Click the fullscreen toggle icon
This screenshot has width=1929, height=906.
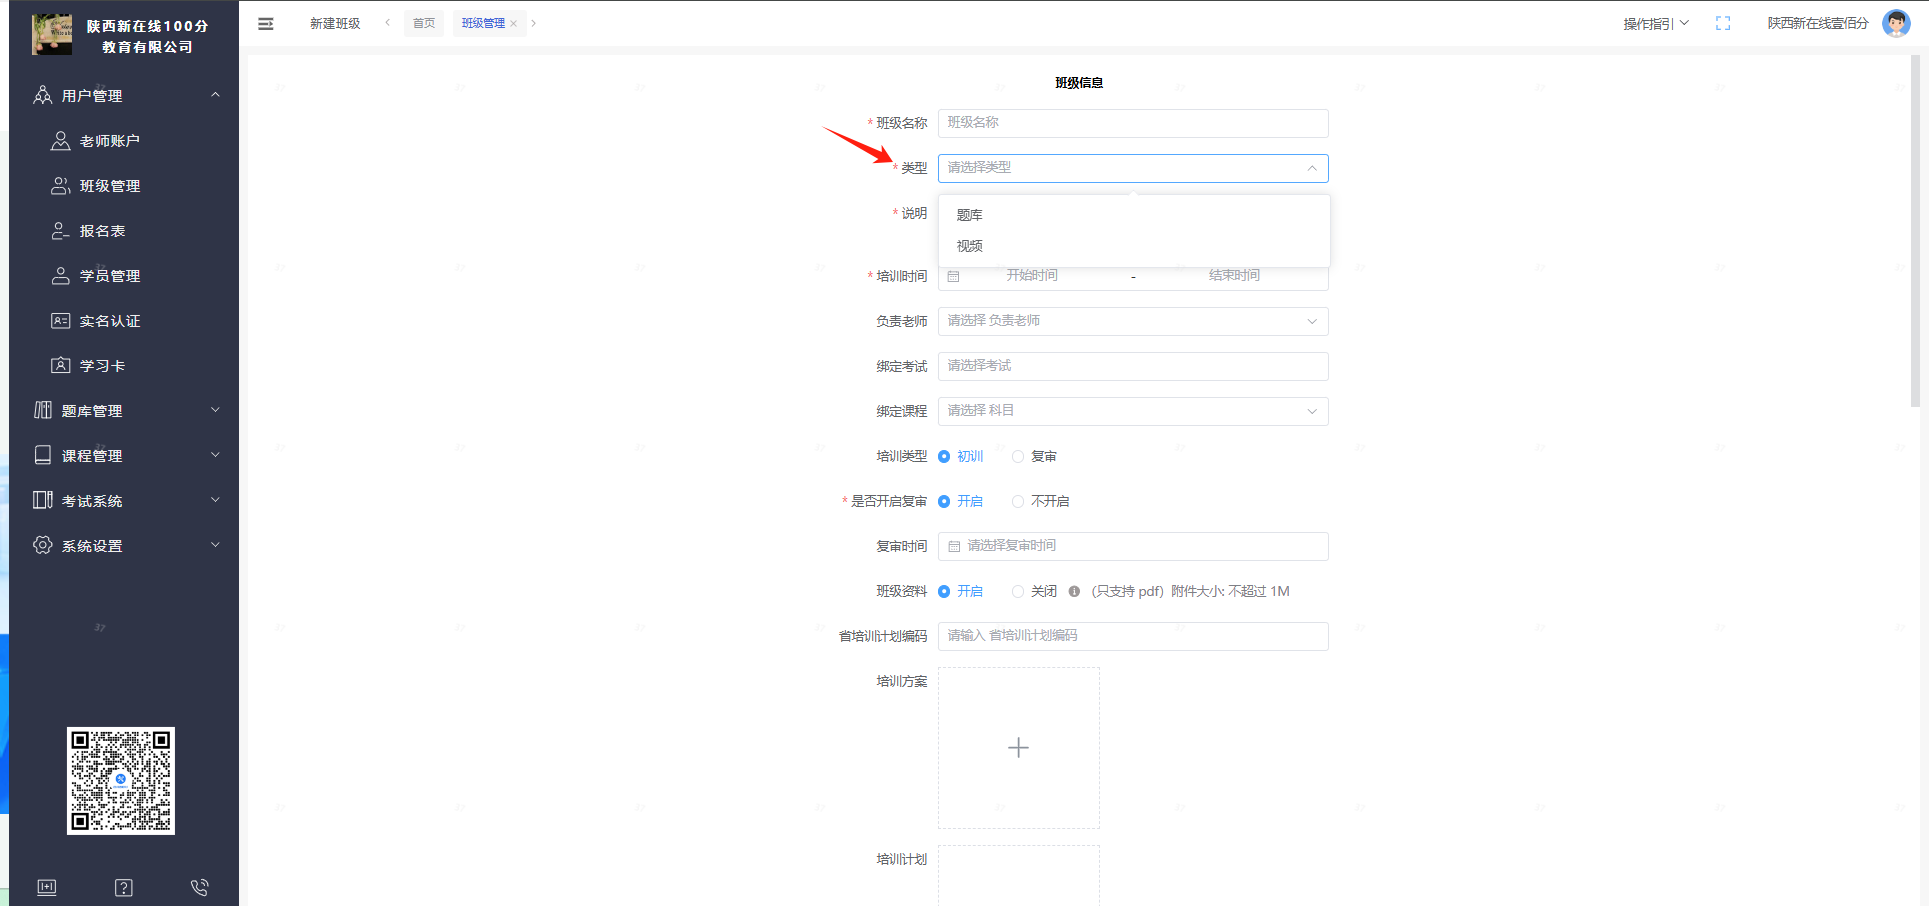click(x=1723, y=23)
